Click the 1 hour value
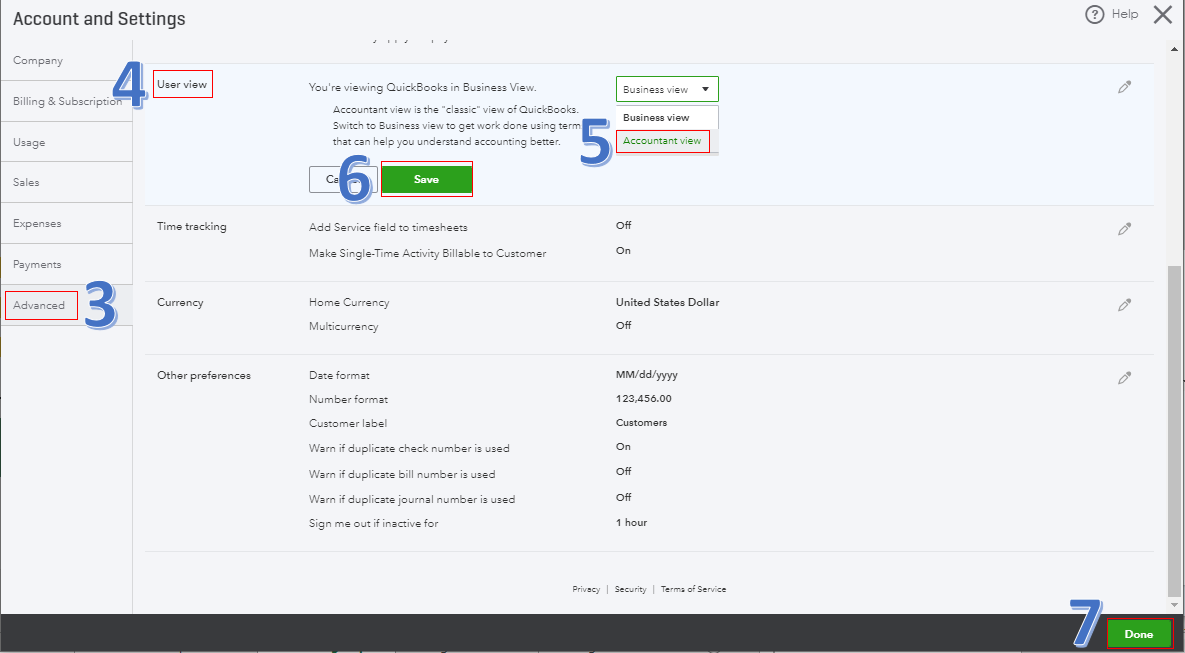Viewport: 1185px width, 653px height. tap(632, 522)
